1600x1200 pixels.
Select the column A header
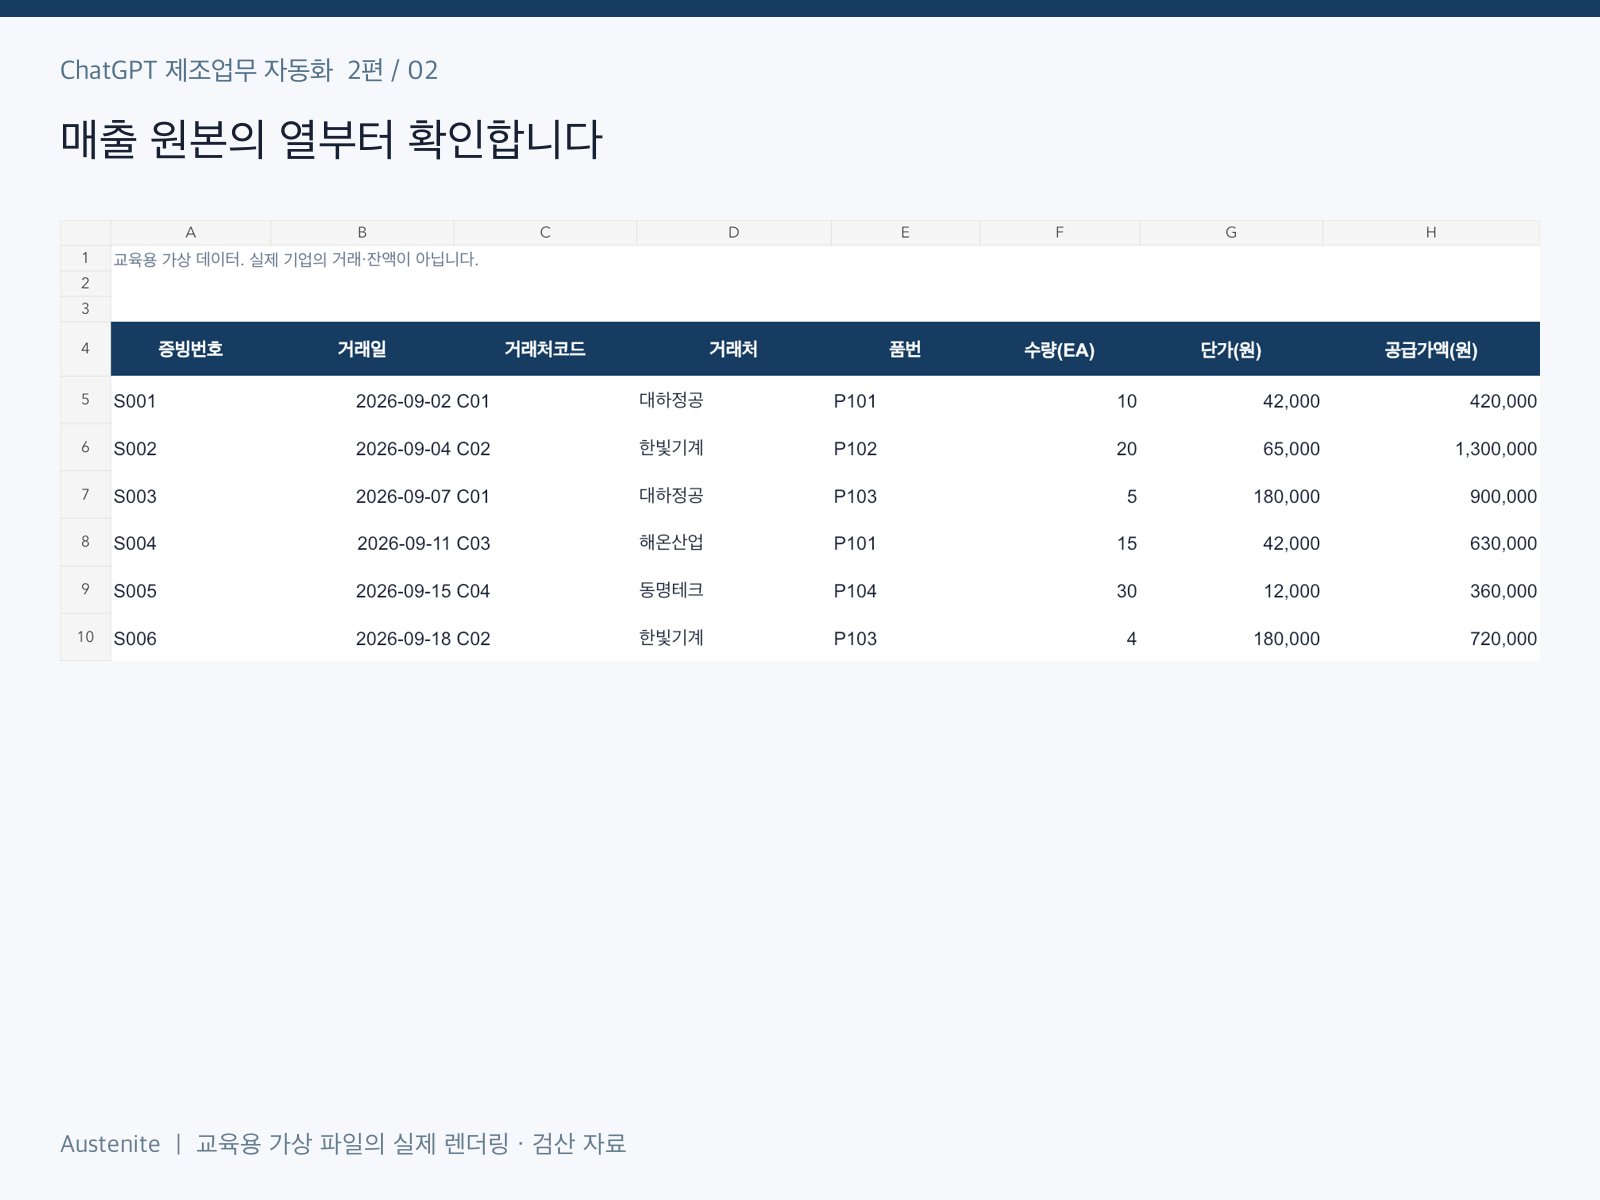click(x=190, y=232)
